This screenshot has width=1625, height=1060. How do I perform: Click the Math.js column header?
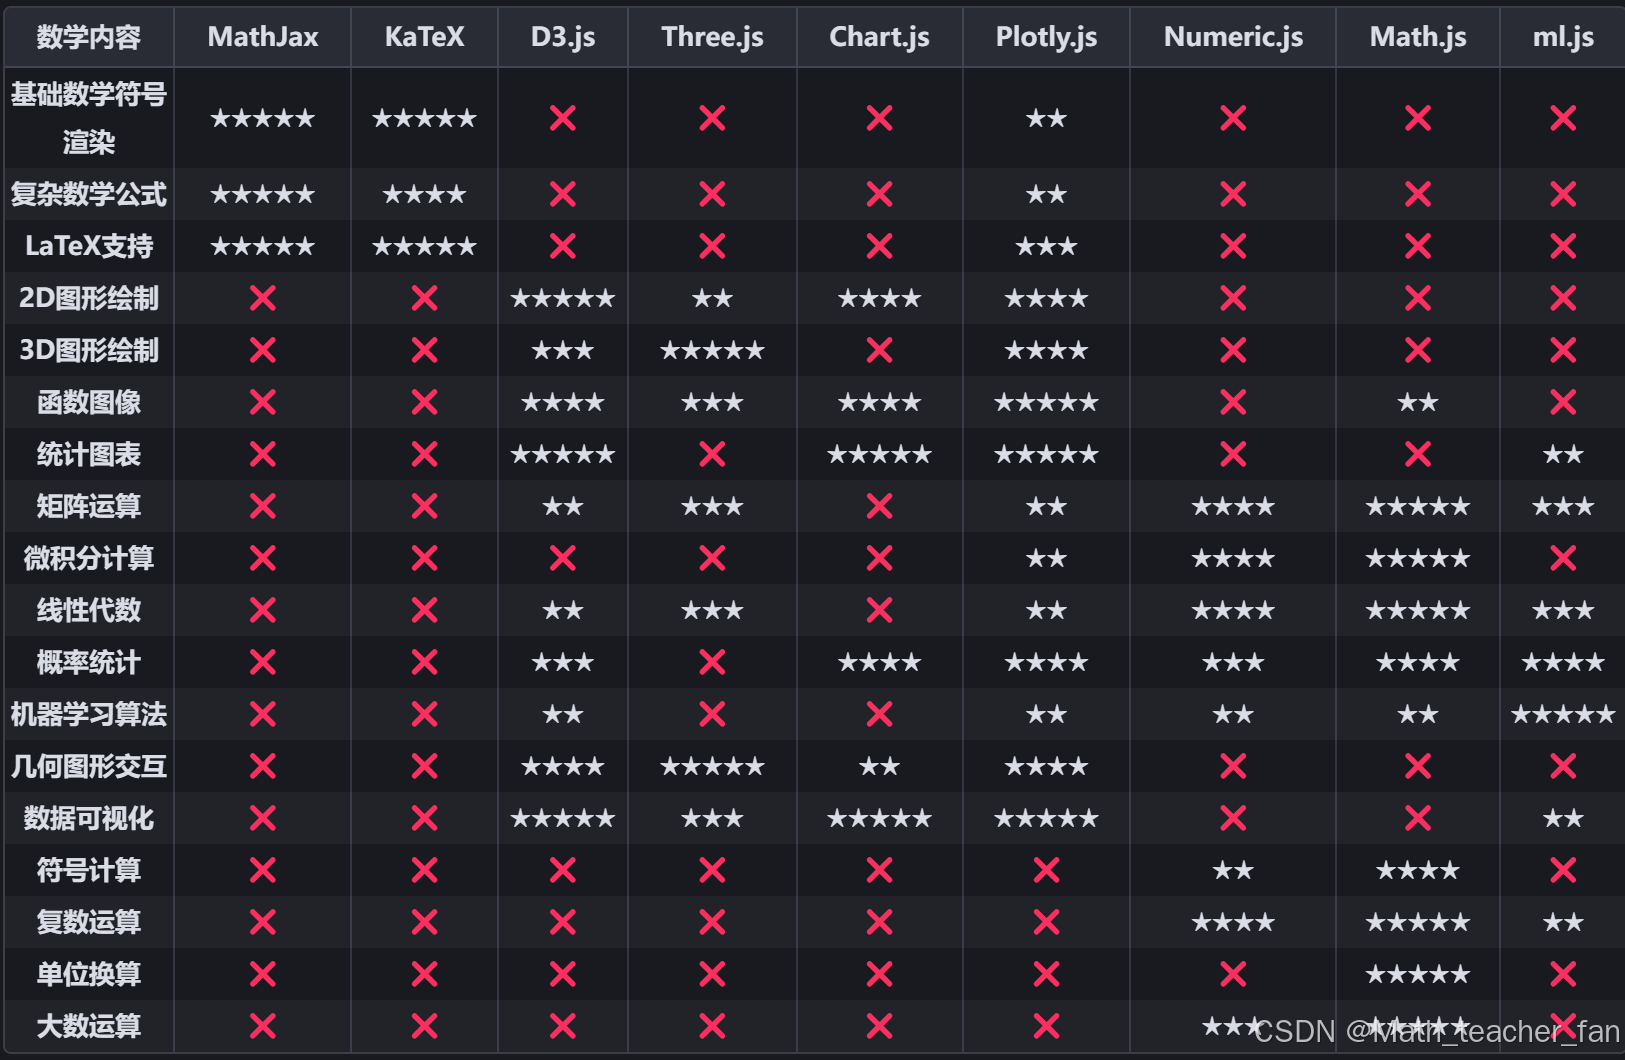click(x=1418, y=37)
